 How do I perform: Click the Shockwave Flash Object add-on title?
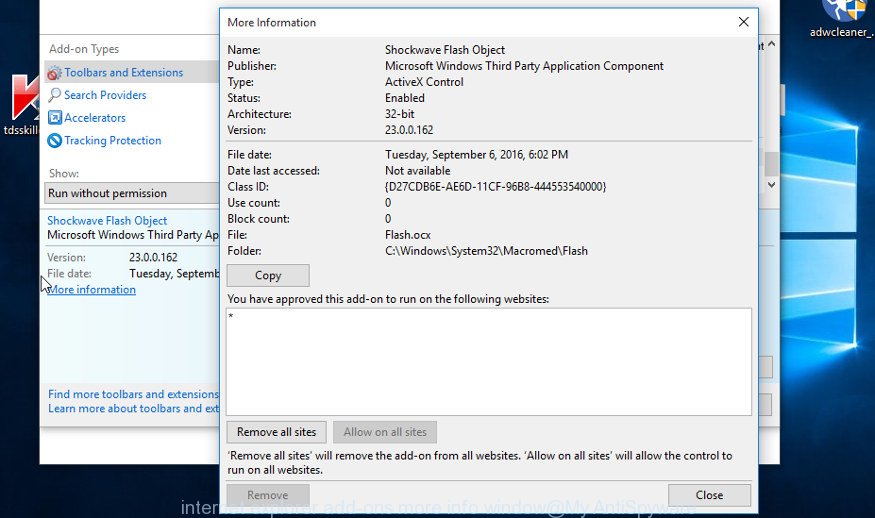(x=107, y=220)
